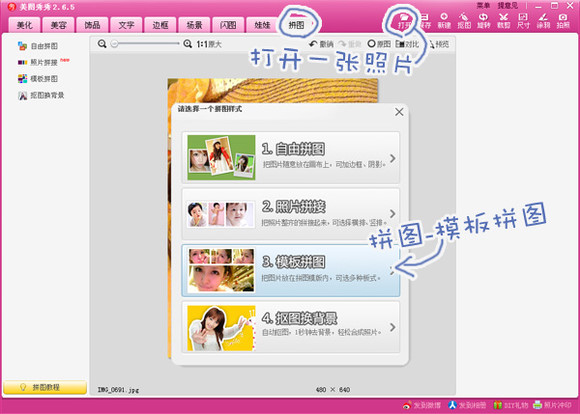This screenshot has width=580, height=414.
Task: Click the 新建 (New) toolbar icon
Action: [x=444, y=21]
